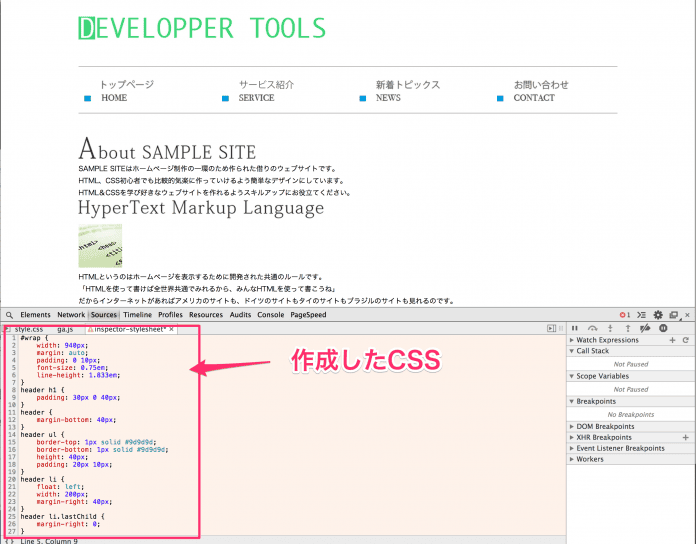The image size is (696, 544).
Task: Select the style.css file tab
Action: 28,329
